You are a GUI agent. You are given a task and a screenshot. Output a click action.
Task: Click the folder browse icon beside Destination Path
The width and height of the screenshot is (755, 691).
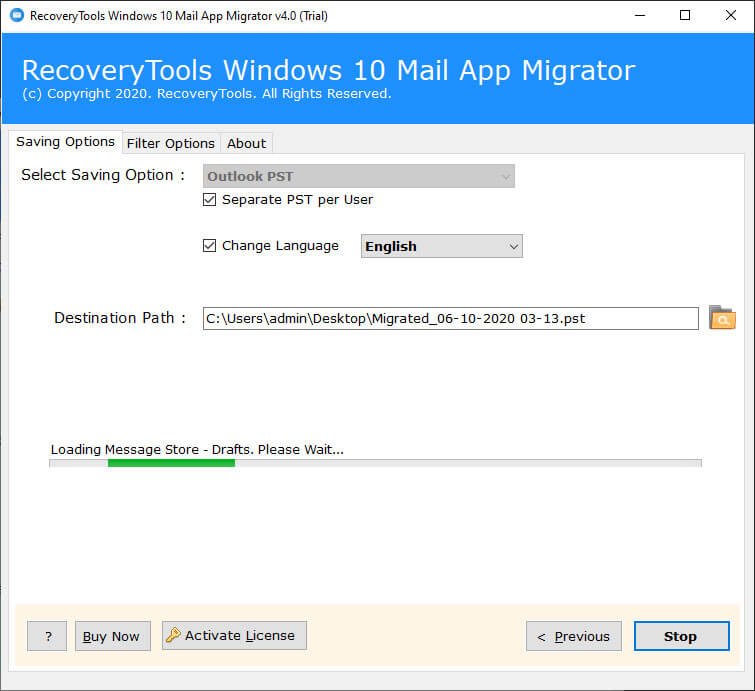(x=722, y=318)
